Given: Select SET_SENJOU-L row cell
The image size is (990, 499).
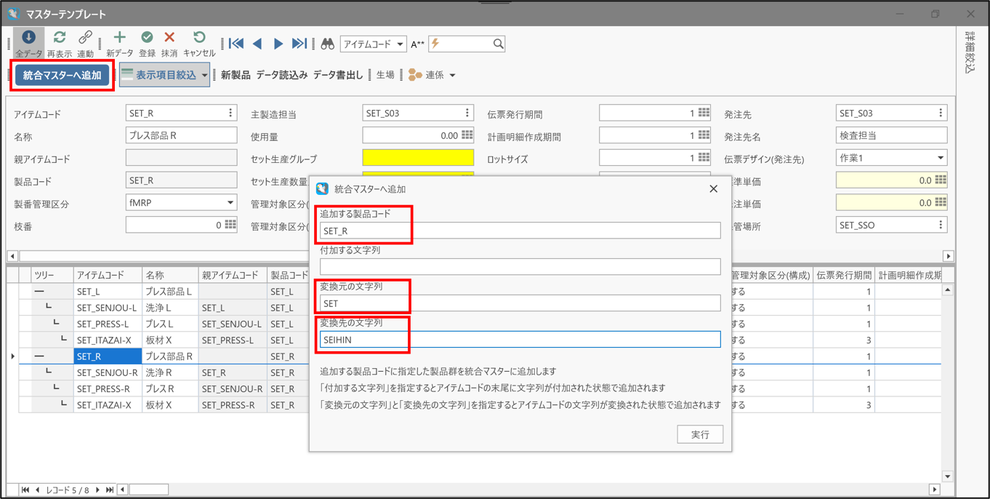Looking at the screenshot, I should coord(107,308).
